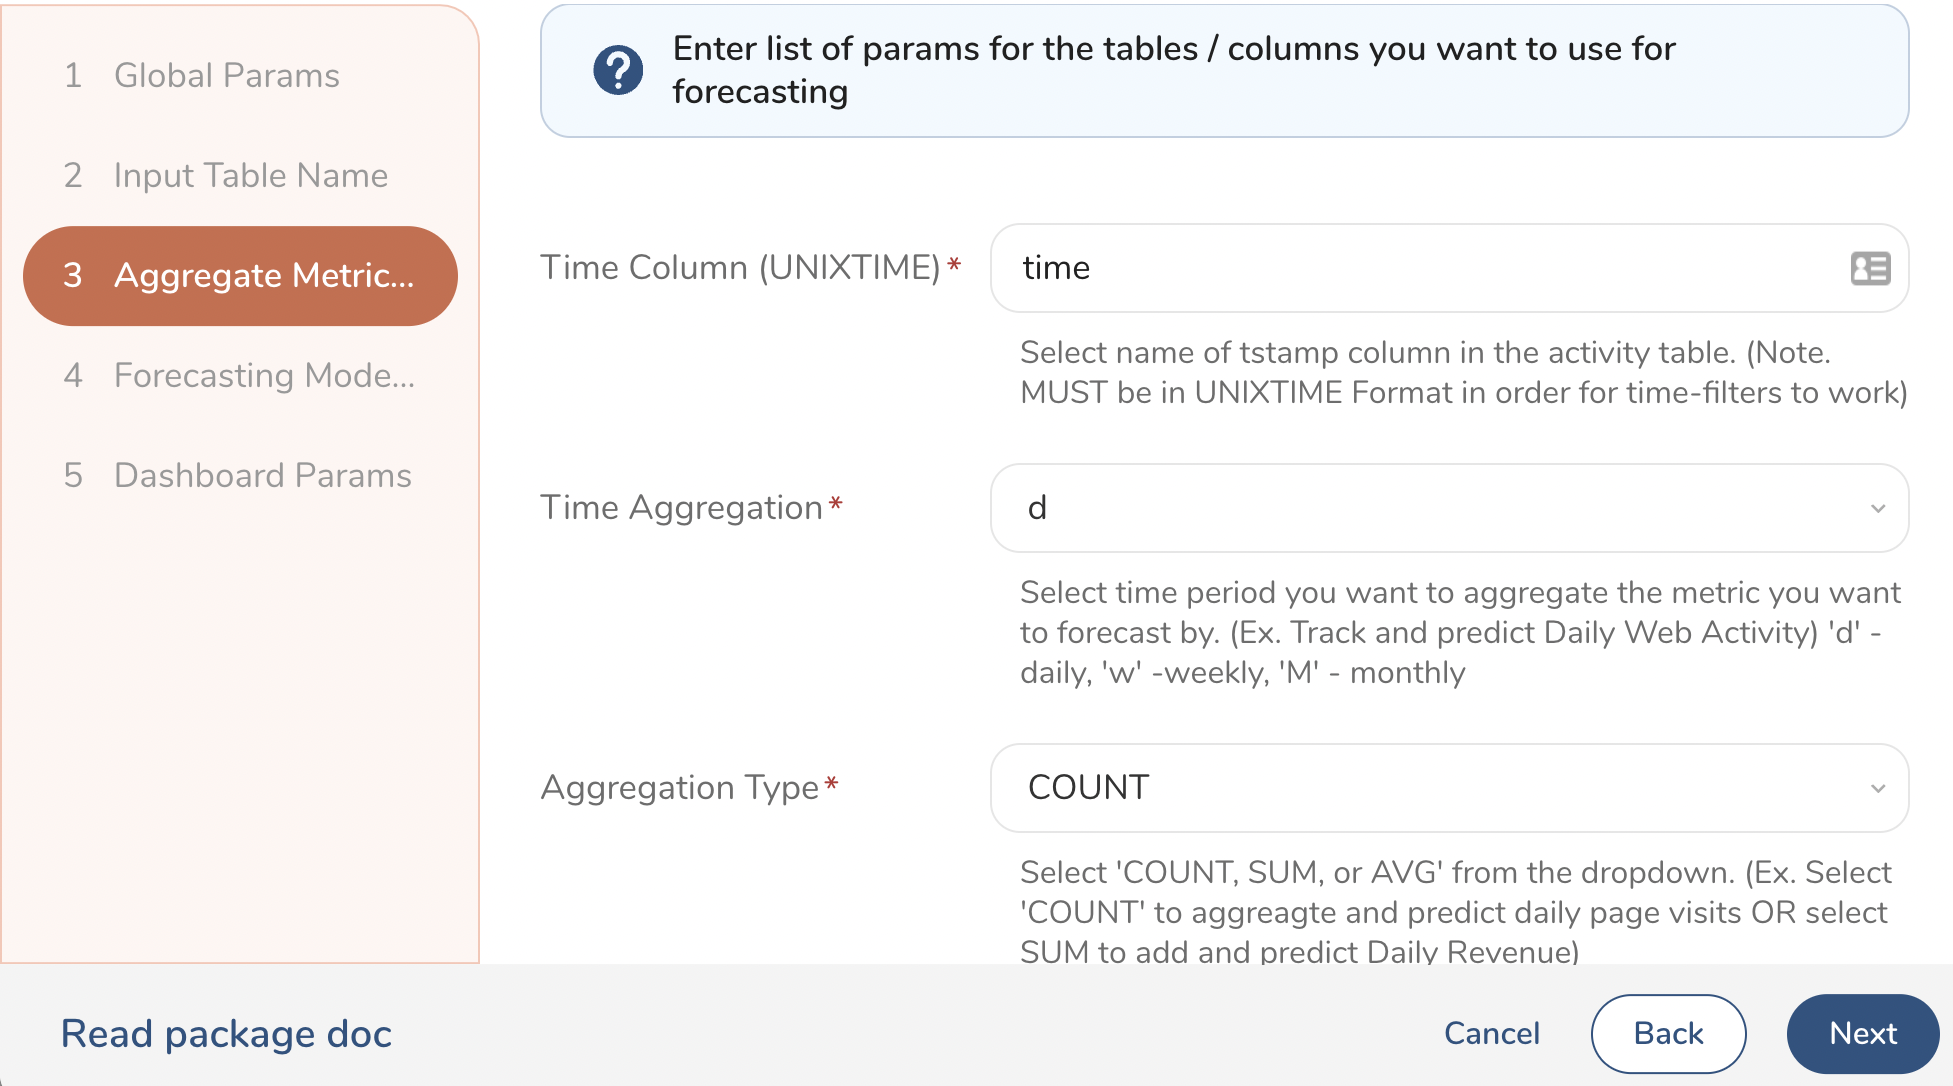Open the COUNT aggregation type combo box

1430,788
